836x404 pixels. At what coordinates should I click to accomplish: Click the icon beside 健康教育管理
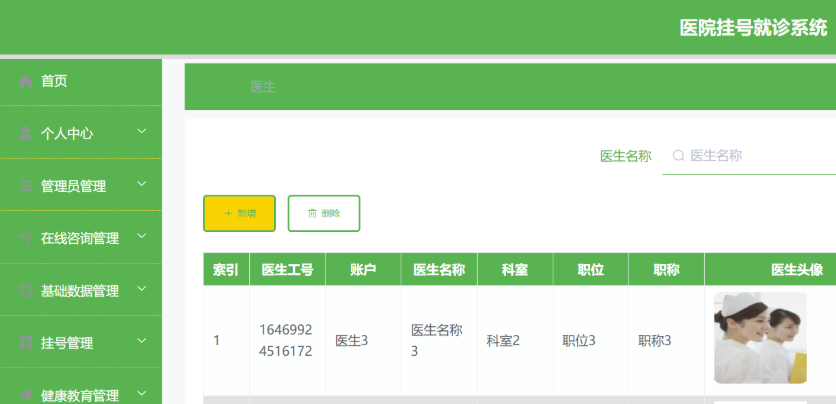(x=26, y=395)
